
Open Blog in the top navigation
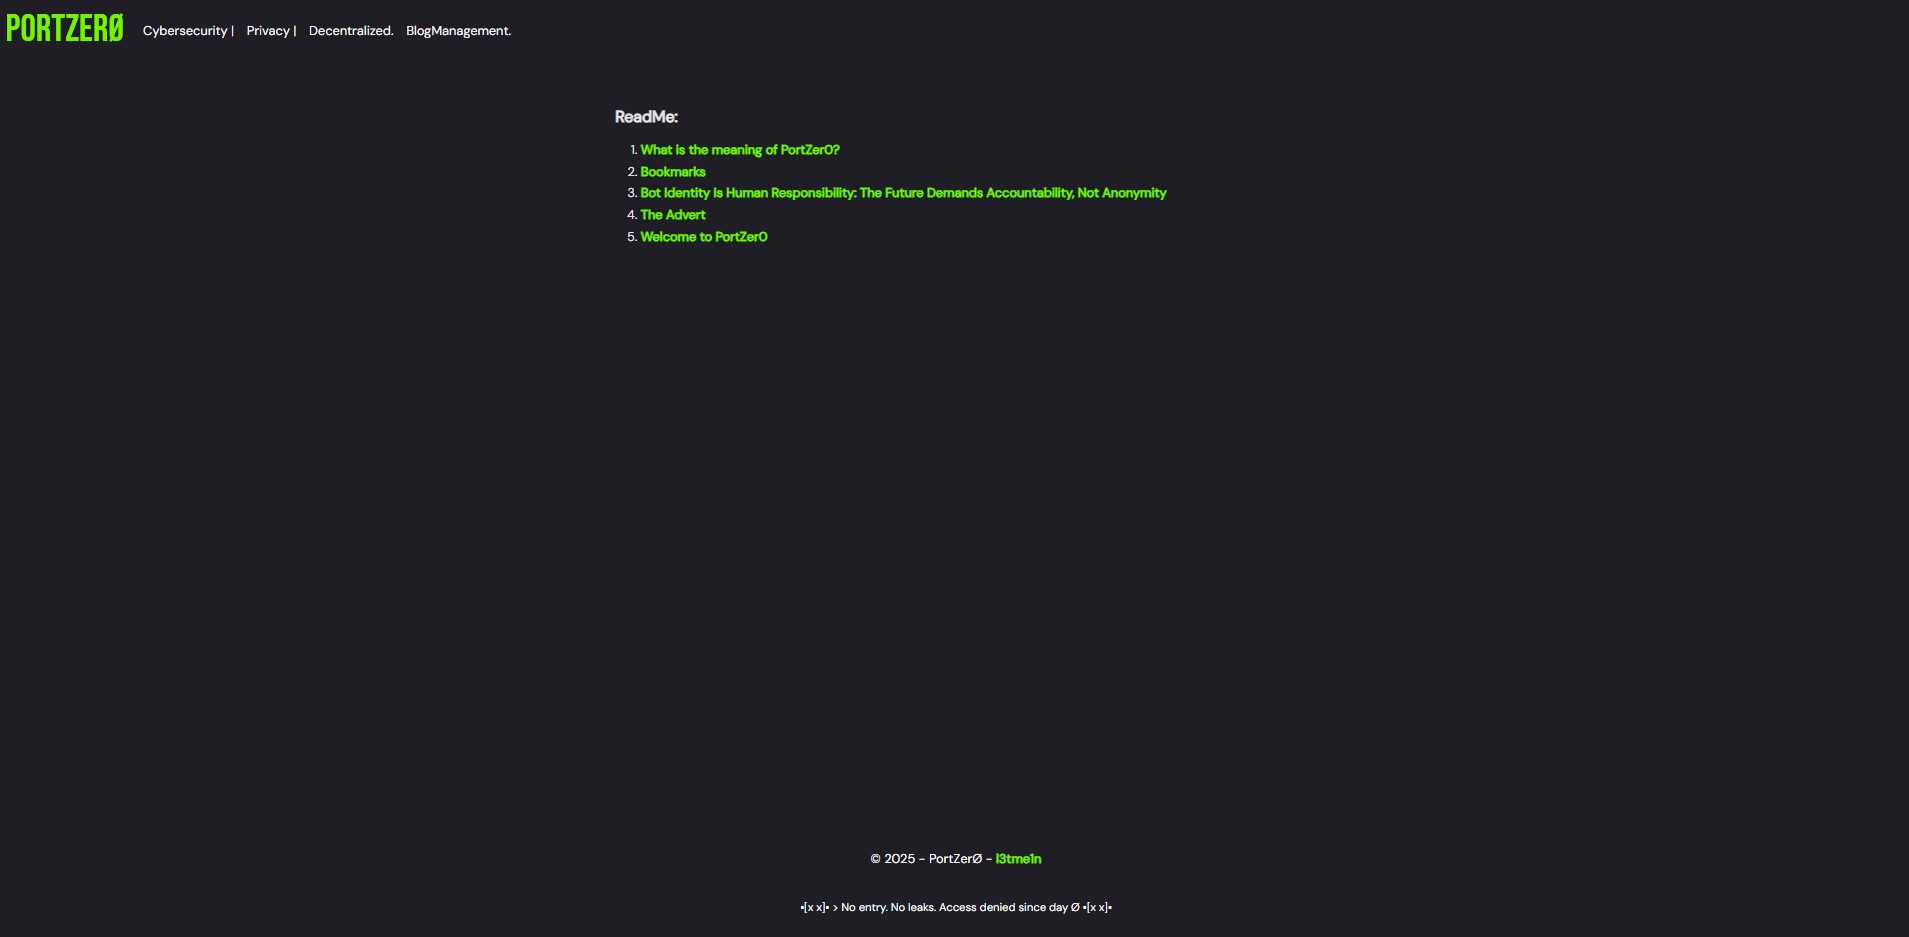tap(418, 31)
